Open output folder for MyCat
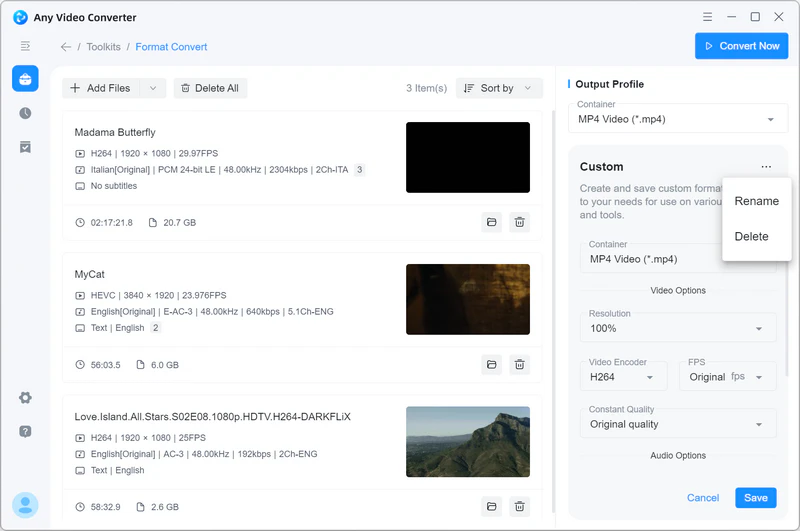The image size is (800, 531). [x=491, y=365]
